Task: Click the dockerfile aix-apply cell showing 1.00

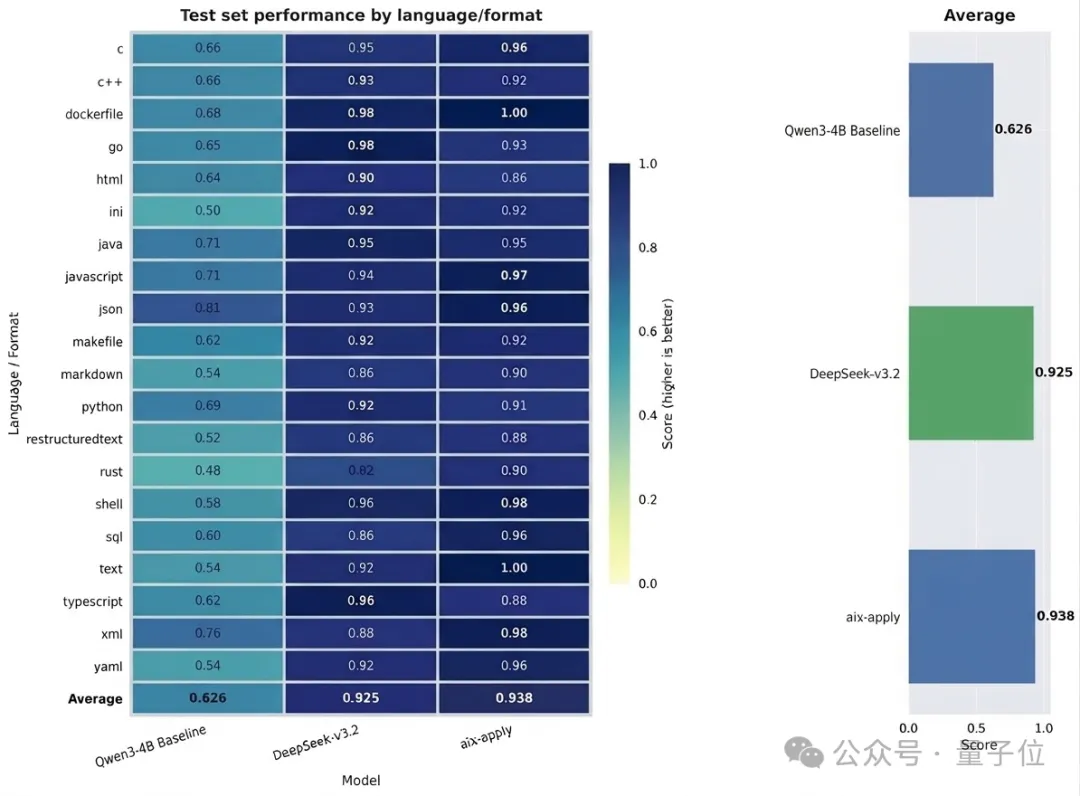Action: point(514,113)
